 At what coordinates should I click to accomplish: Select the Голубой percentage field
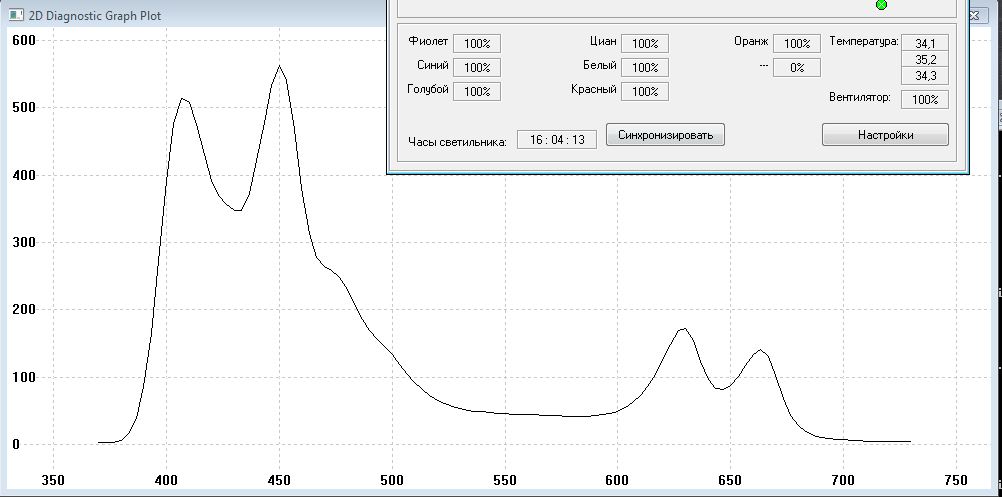[x=477, y=91]
